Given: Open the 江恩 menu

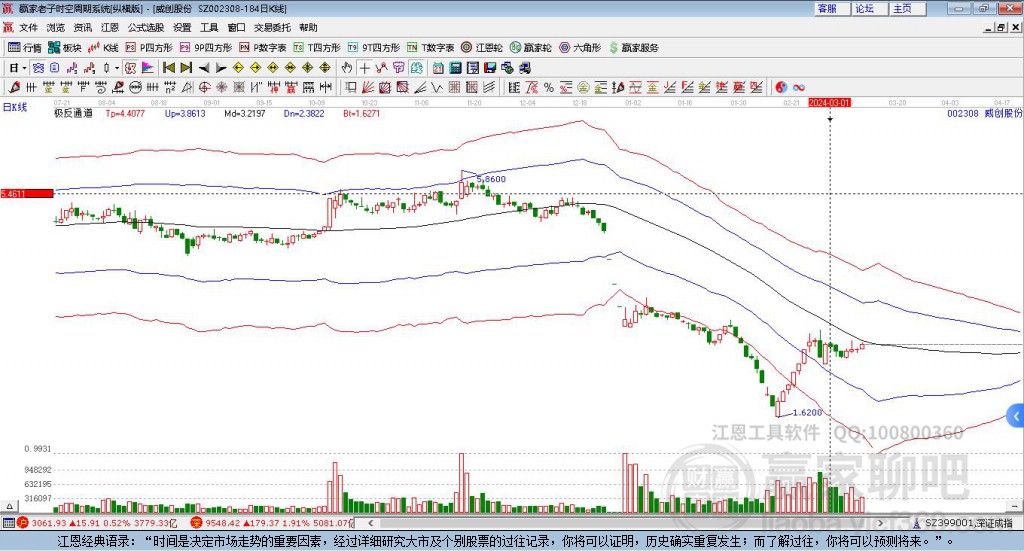Looking at the screenshot, I should pyautogui.click(x=110, y=27).
